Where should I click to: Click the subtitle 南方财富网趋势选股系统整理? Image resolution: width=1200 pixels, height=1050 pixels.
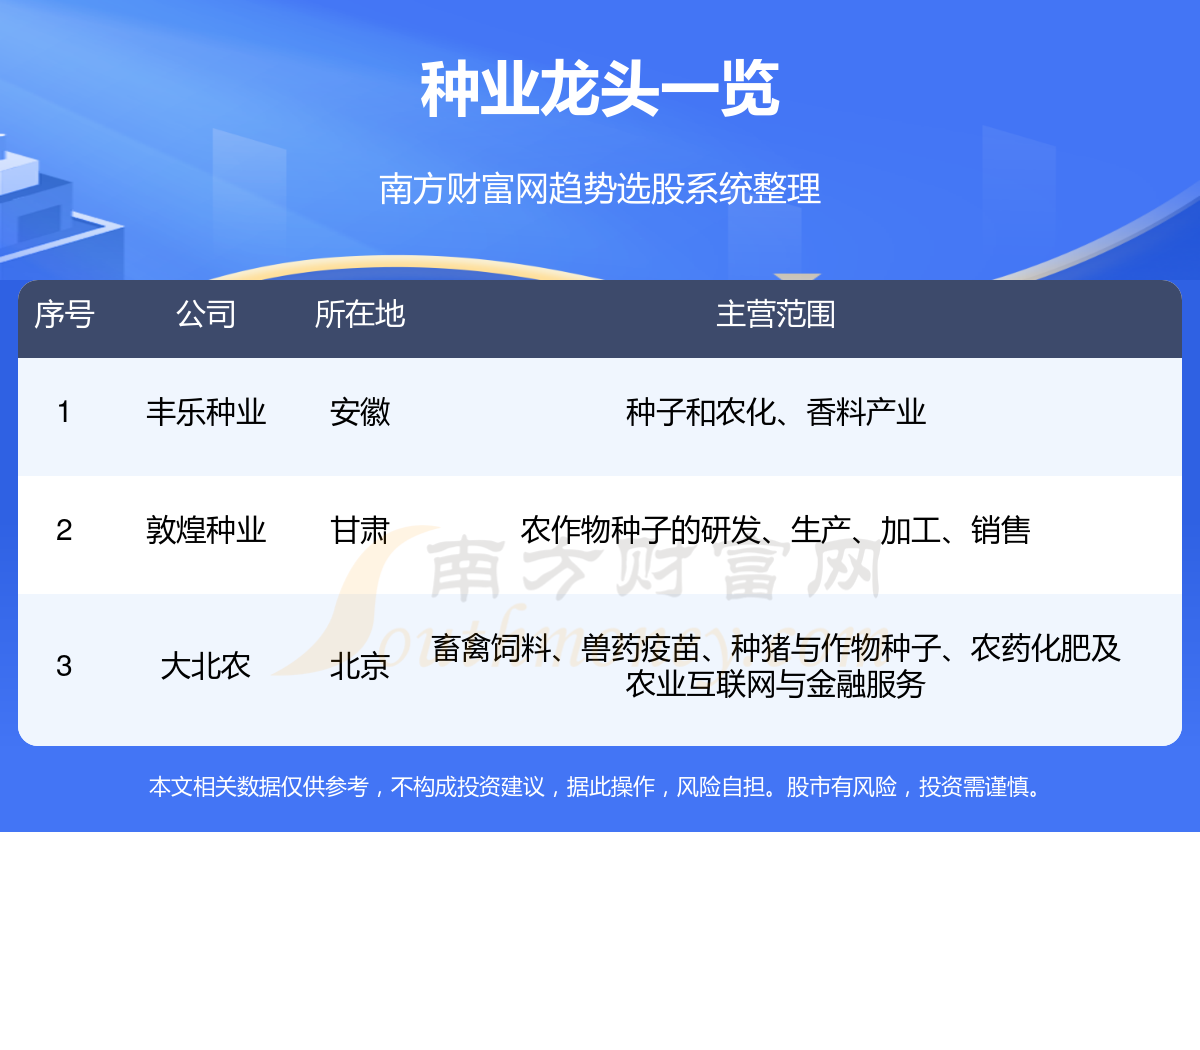tap(600, 189)
